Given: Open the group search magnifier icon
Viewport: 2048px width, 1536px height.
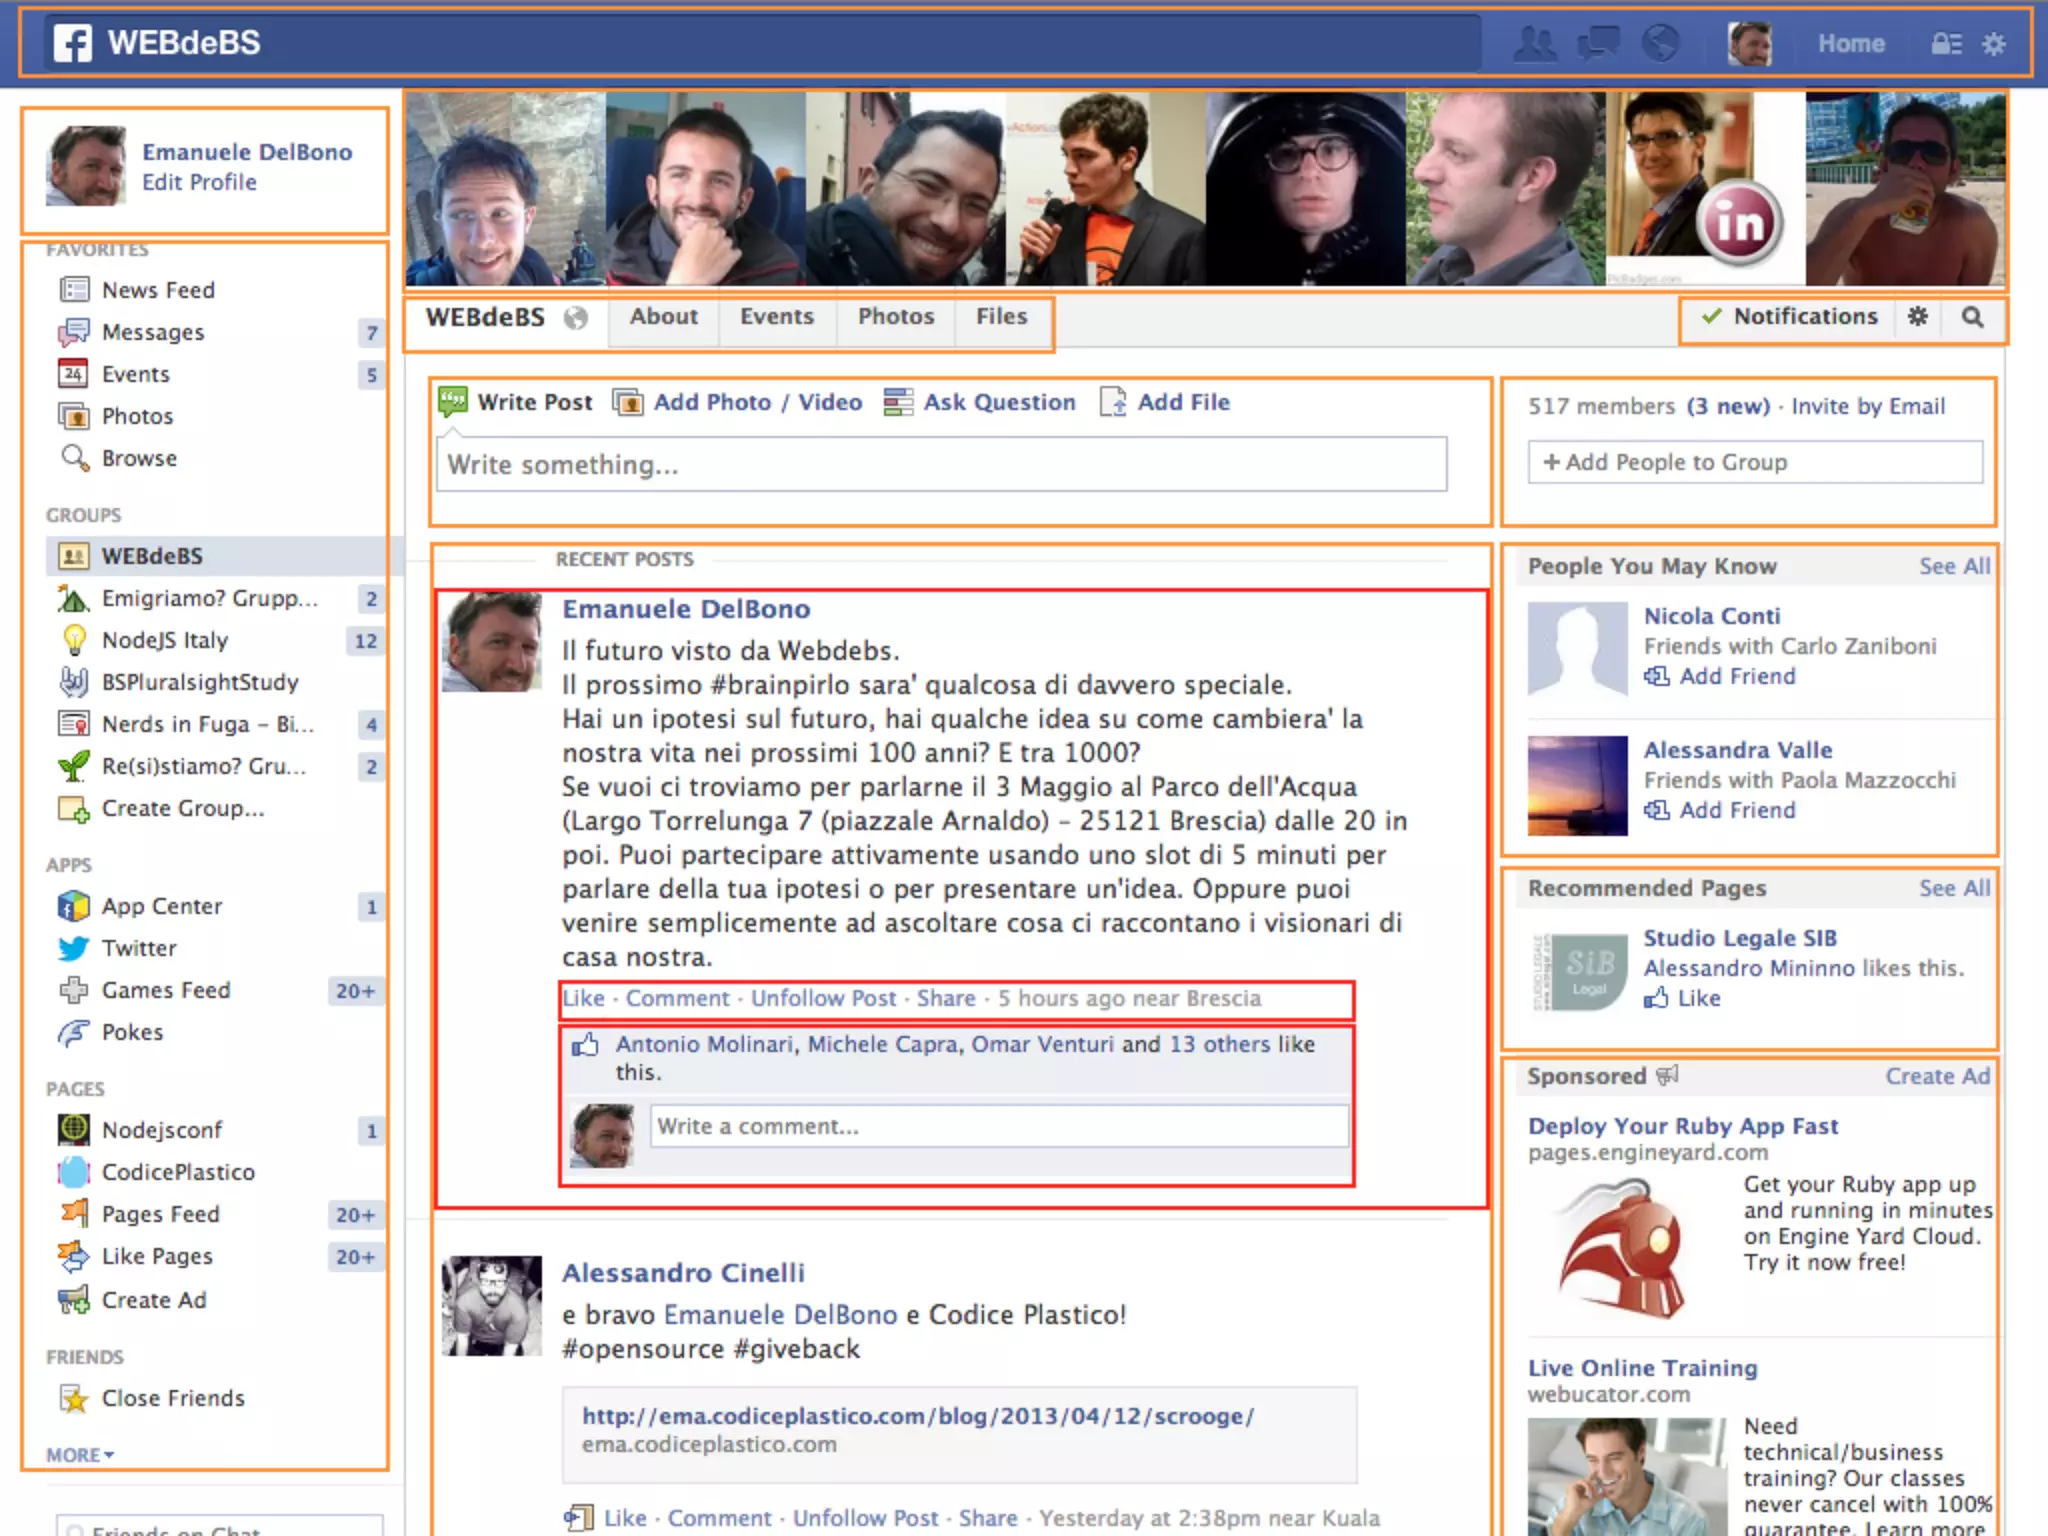Looking at the screenshot, I should [1972, 318].
